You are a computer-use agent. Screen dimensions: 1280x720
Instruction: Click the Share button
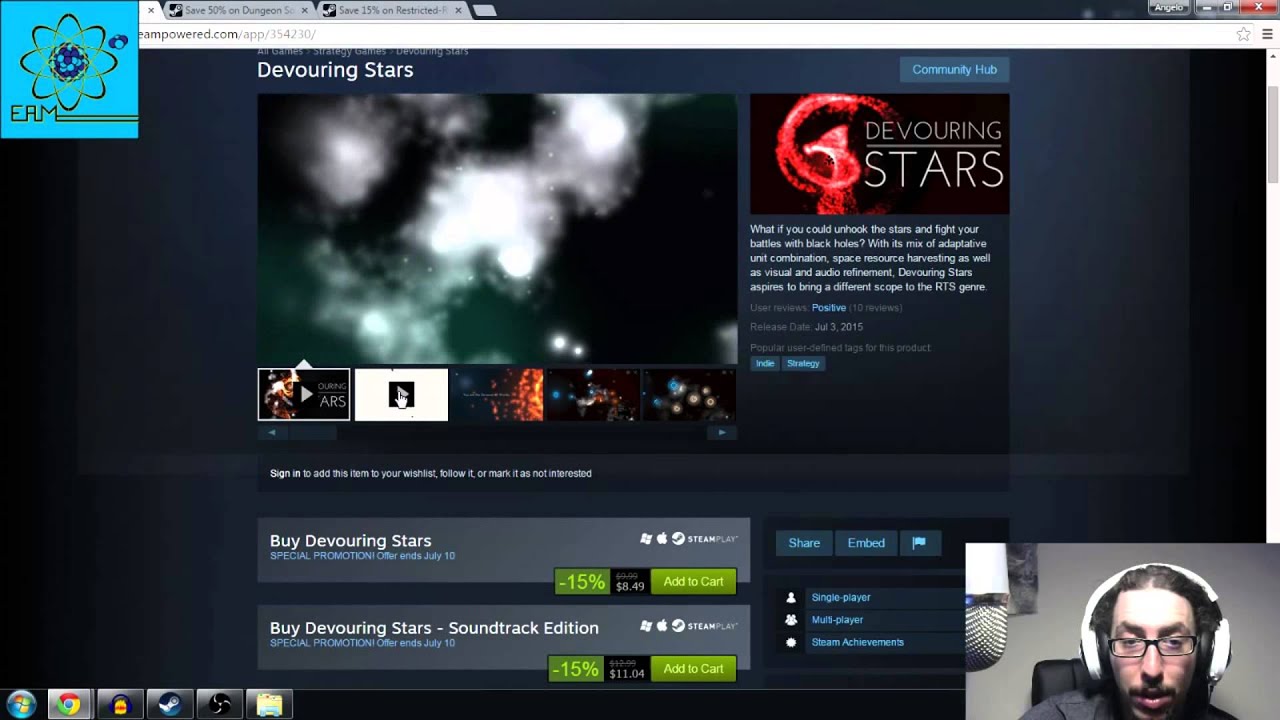click(x=804, y=543)
